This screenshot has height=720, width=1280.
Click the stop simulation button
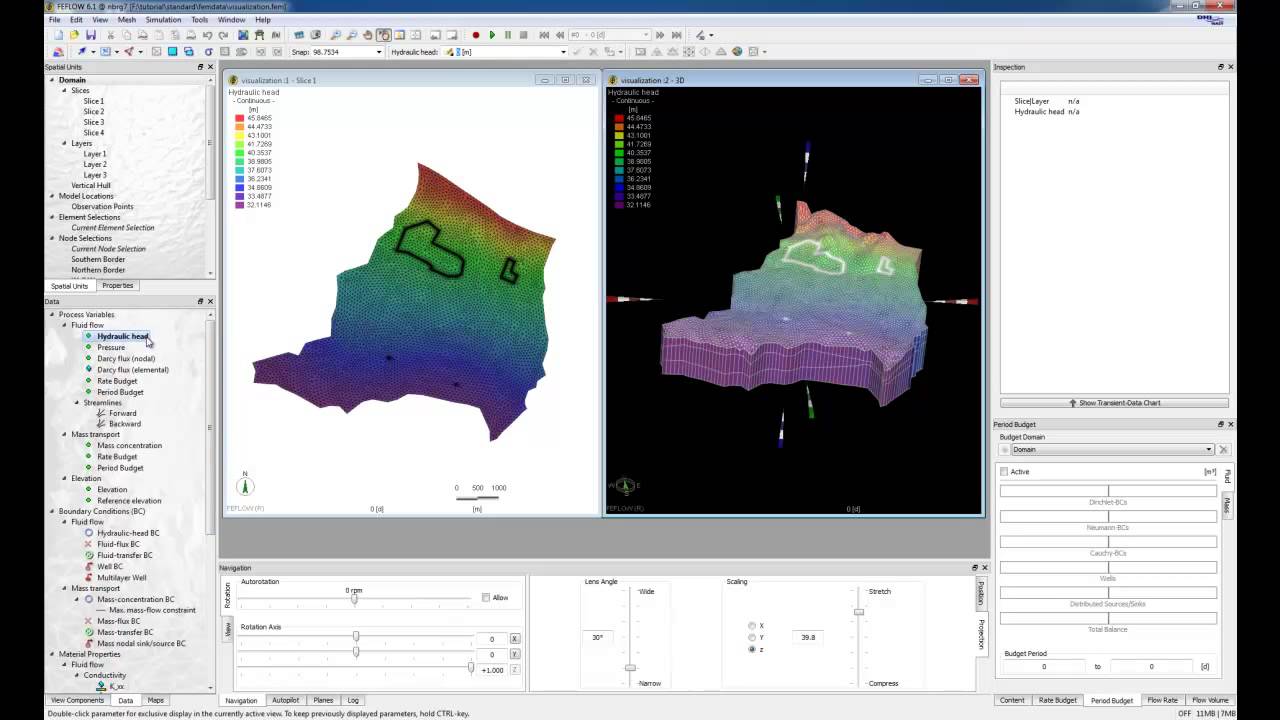click(x=523, y=35)
